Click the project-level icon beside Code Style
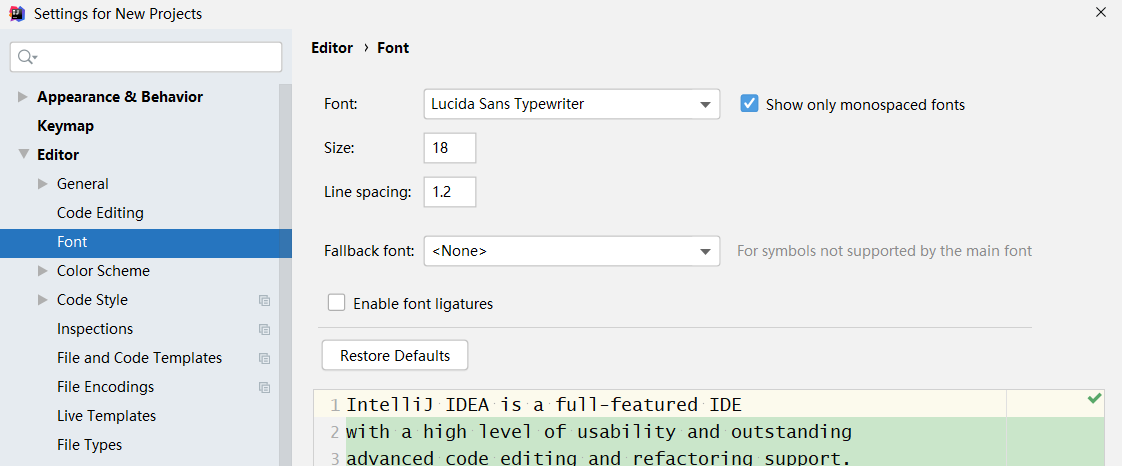The image size is (1122, 466). coord(264,300)
